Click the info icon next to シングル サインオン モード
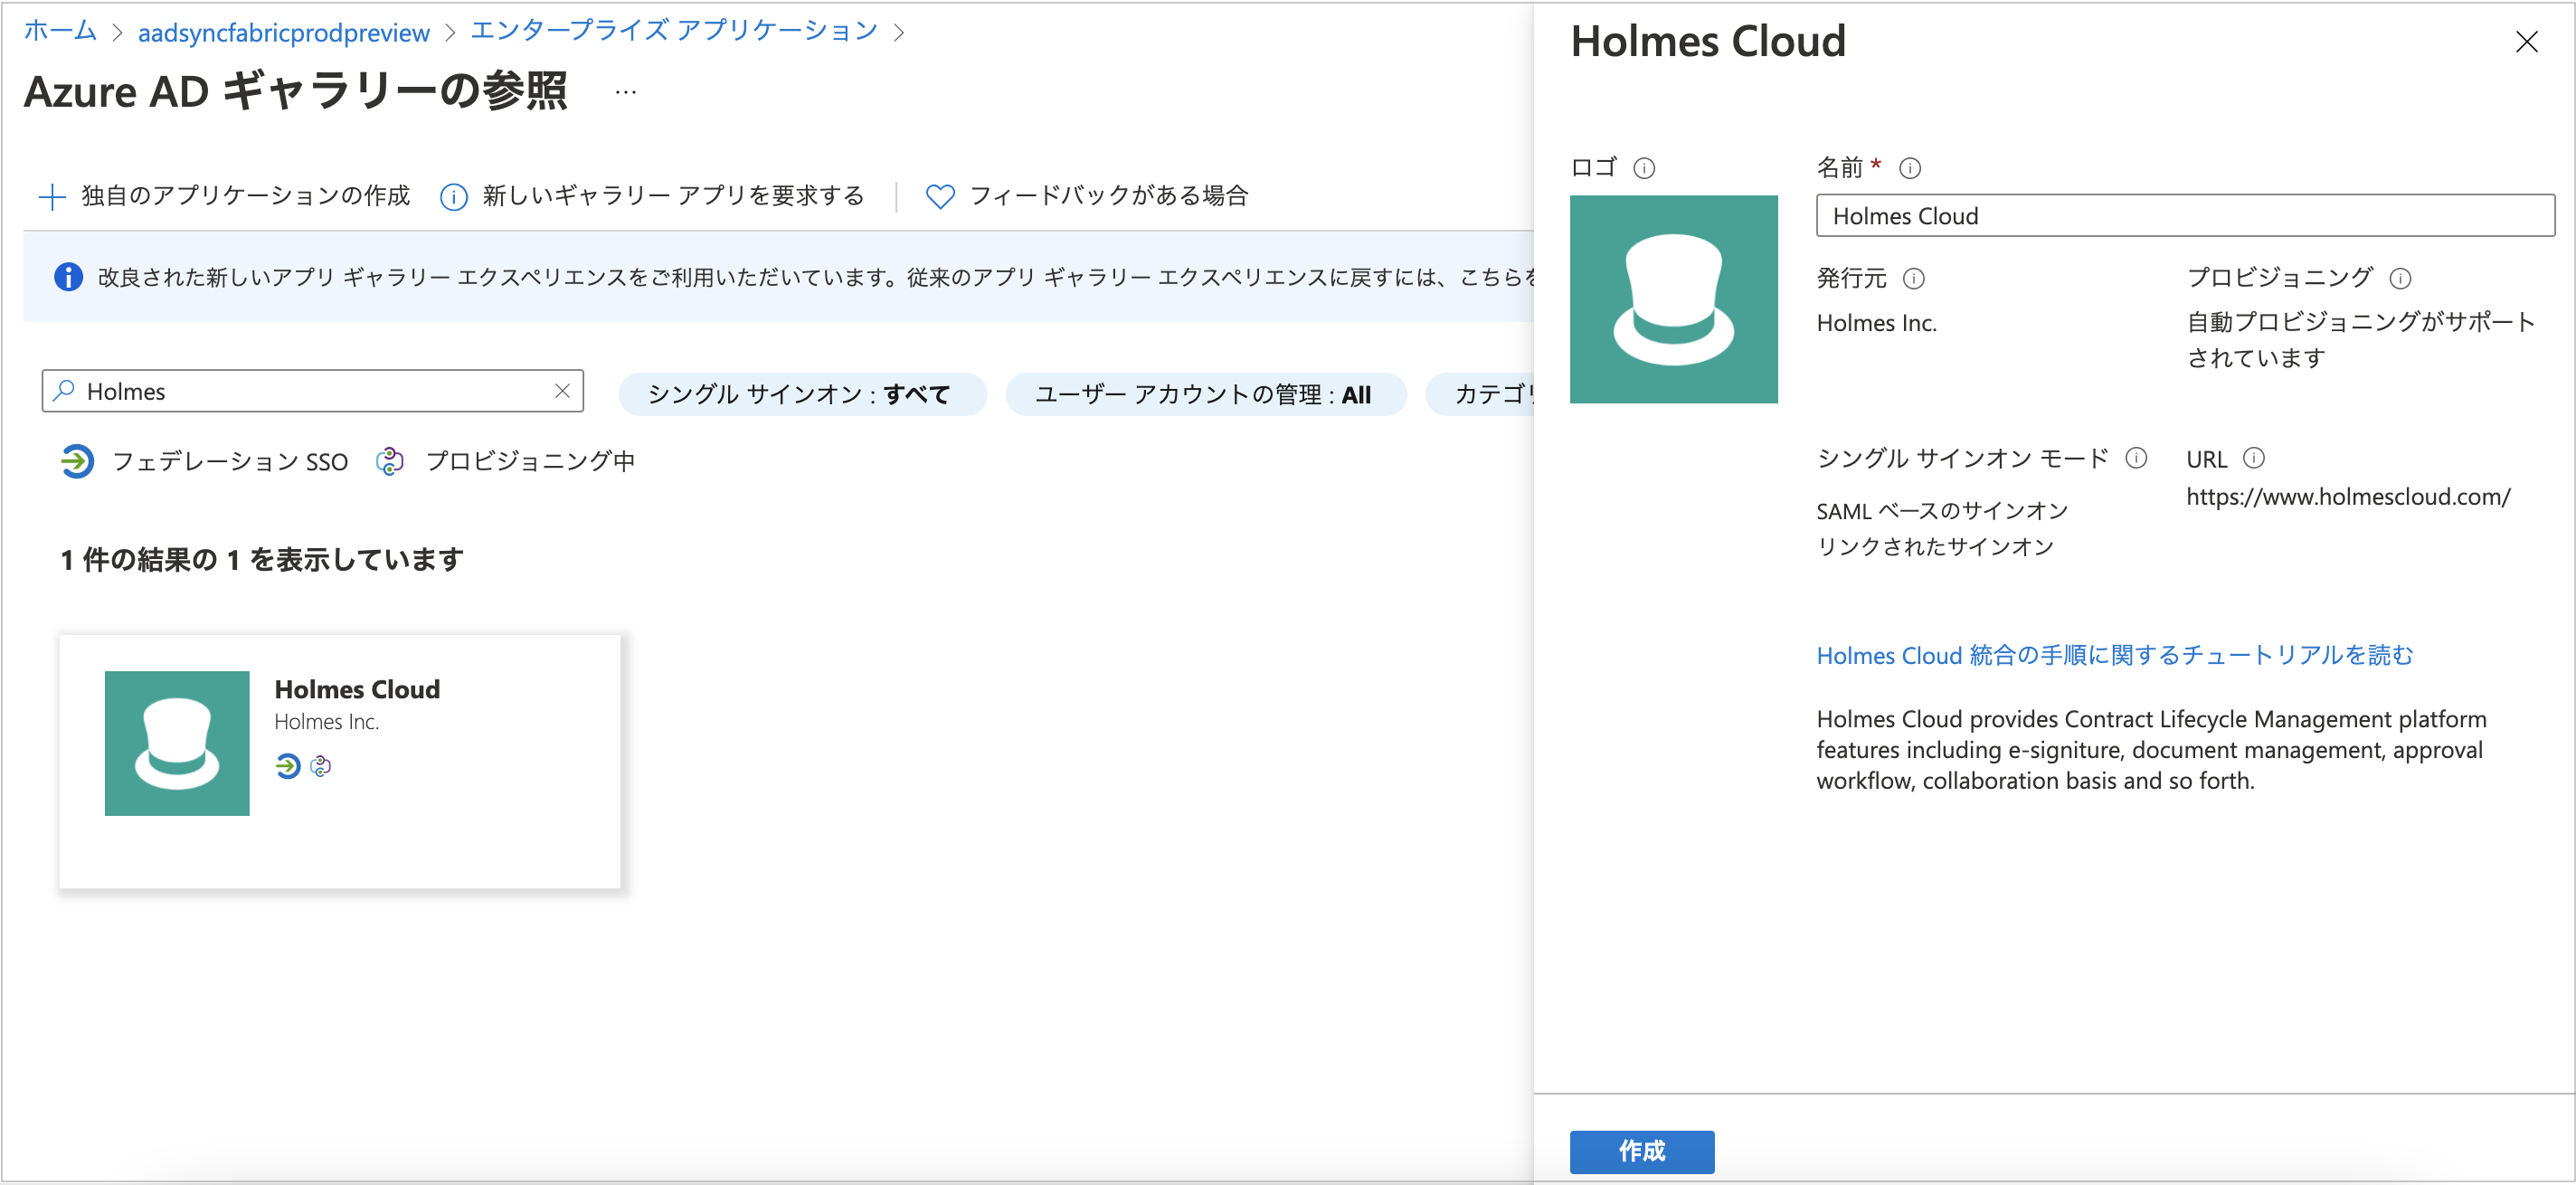 [2136, 458]
